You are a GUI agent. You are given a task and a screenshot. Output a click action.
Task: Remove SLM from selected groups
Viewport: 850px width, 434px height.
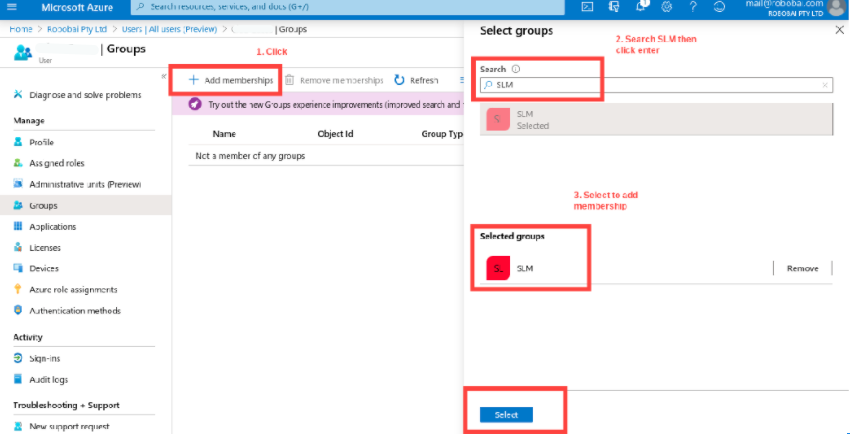[802, 268]
